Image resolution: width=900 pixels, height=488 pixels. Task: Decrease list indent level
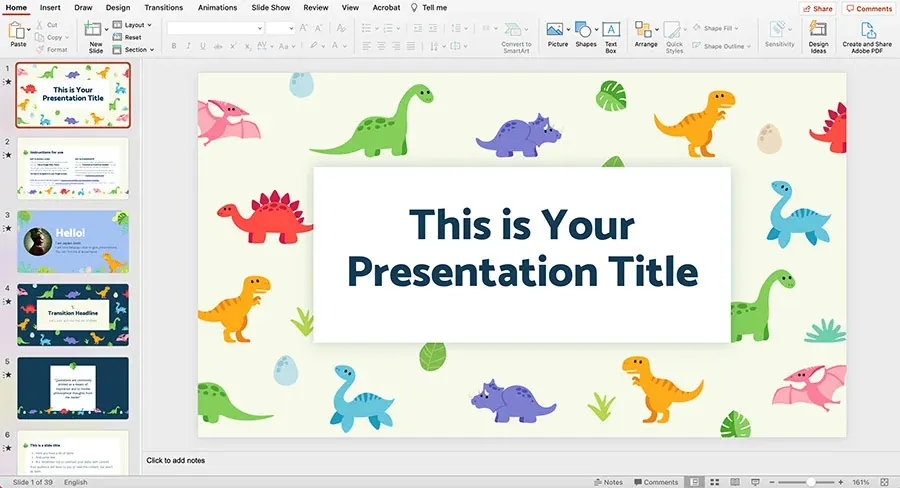coord(418,28)
